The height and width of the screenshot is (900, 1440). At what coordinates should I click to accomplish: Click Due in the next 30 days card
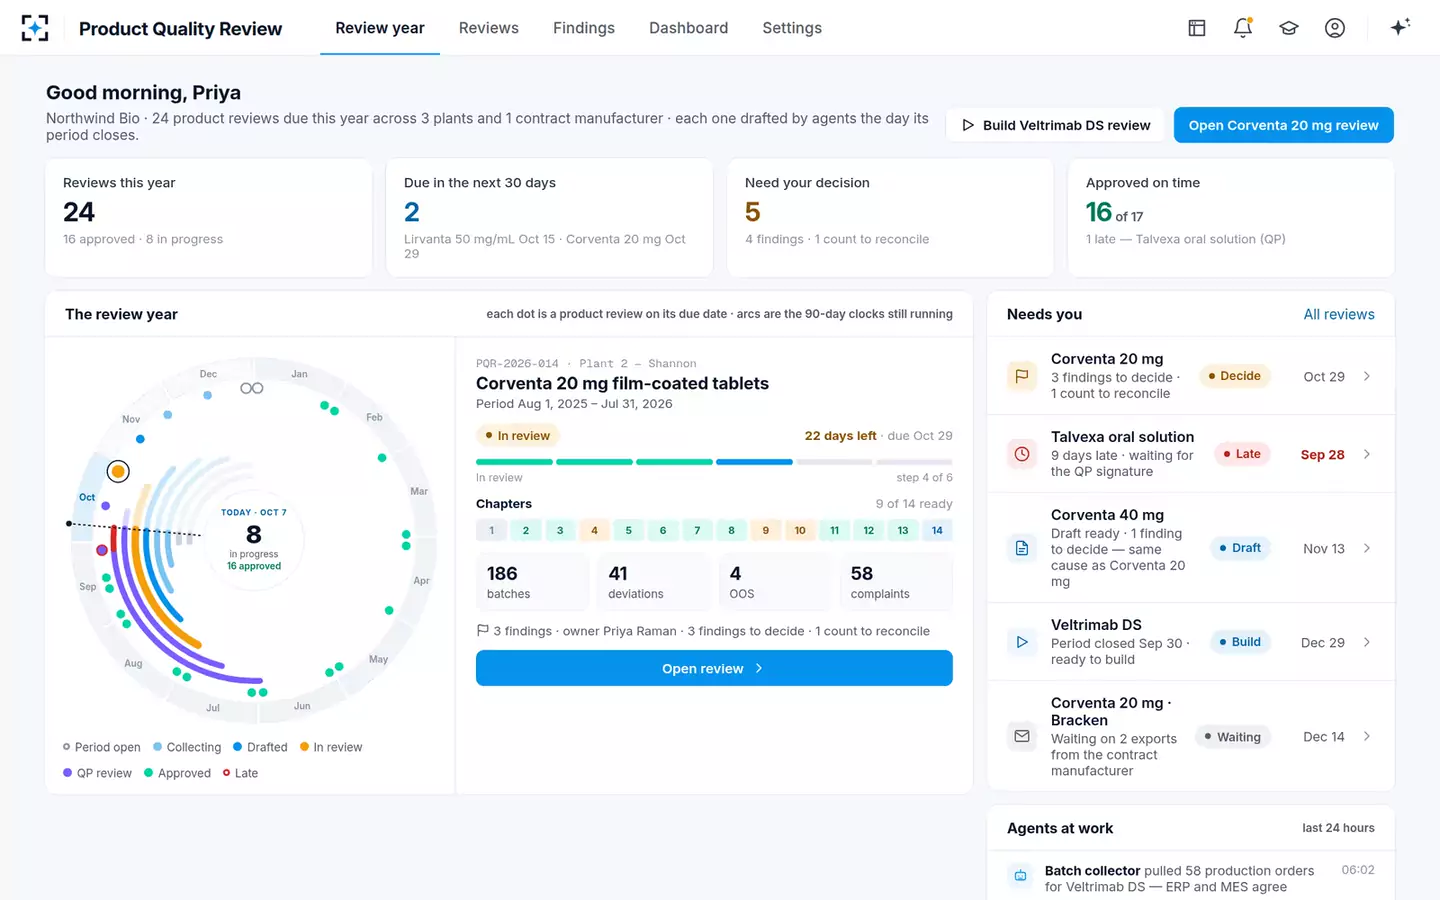(x=550, y=217)
